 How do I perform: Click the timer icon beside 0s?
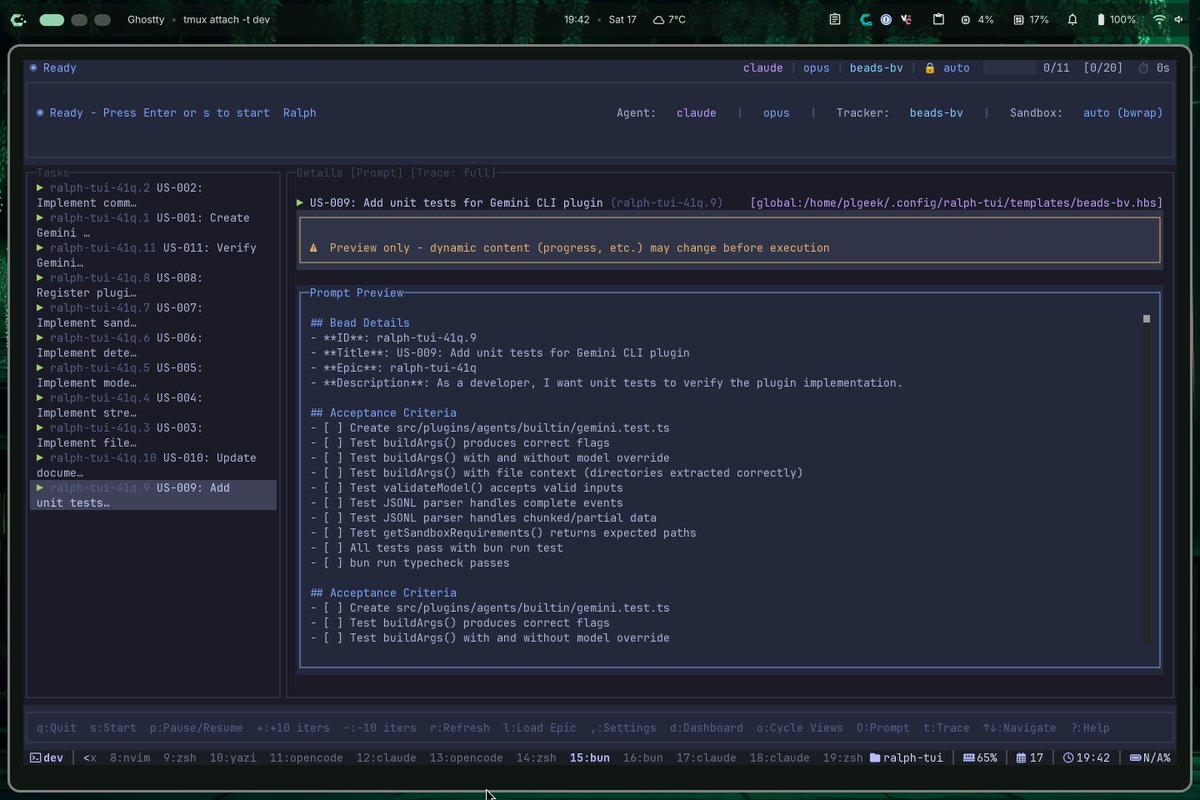(x=1144, y=68)
